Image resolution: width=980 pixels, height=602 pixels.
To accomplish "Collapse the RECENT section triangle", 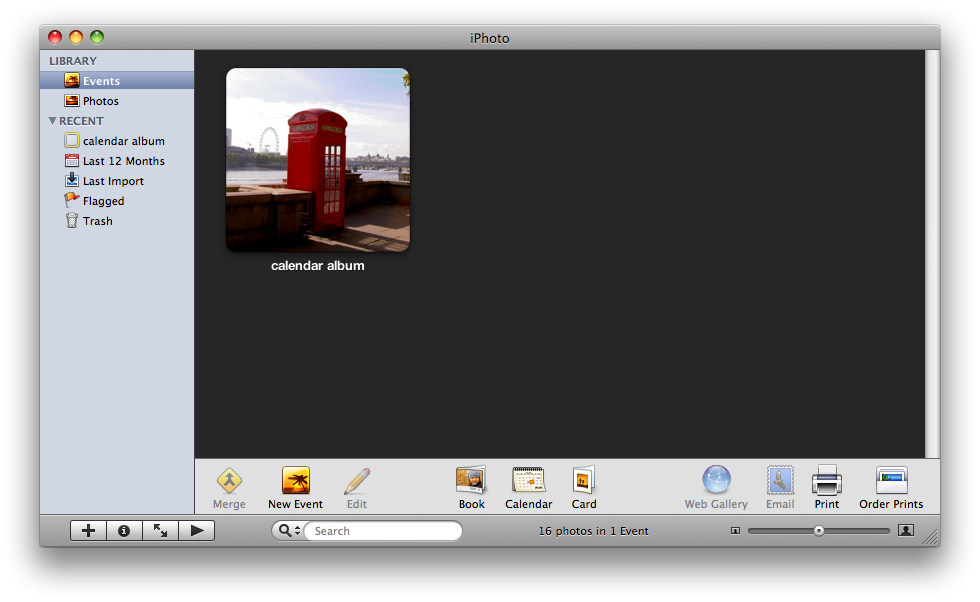I will 52,121.
